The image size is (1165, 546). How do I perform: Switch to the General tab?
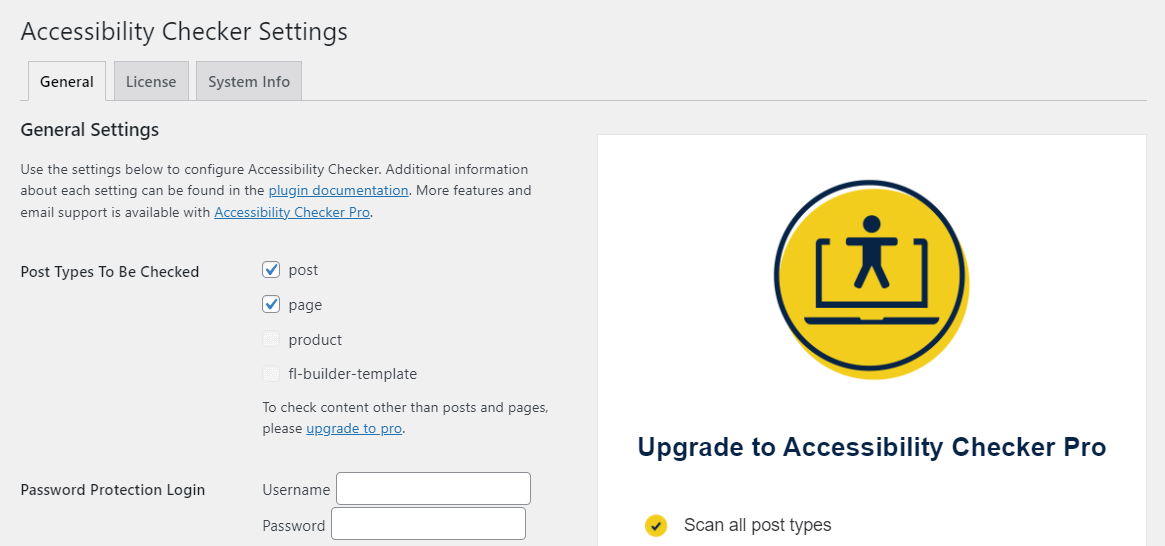[x=67, y=82]
